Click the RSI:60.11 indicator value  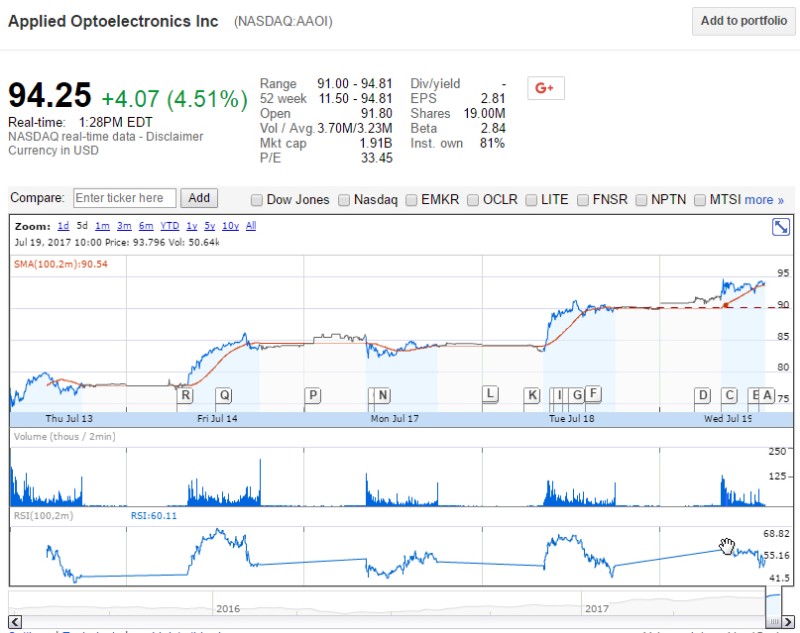point(154,516)
